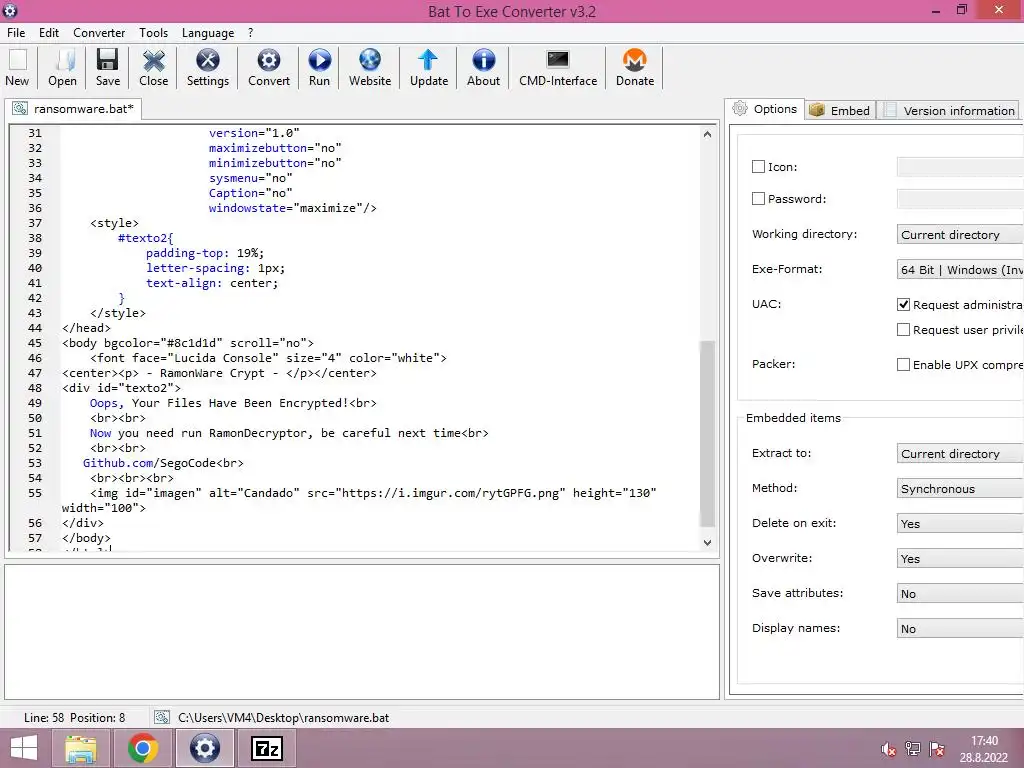Open the Extract to dropdown
The height and width of the screenshot is (768, 1024).
pos(960,453)
